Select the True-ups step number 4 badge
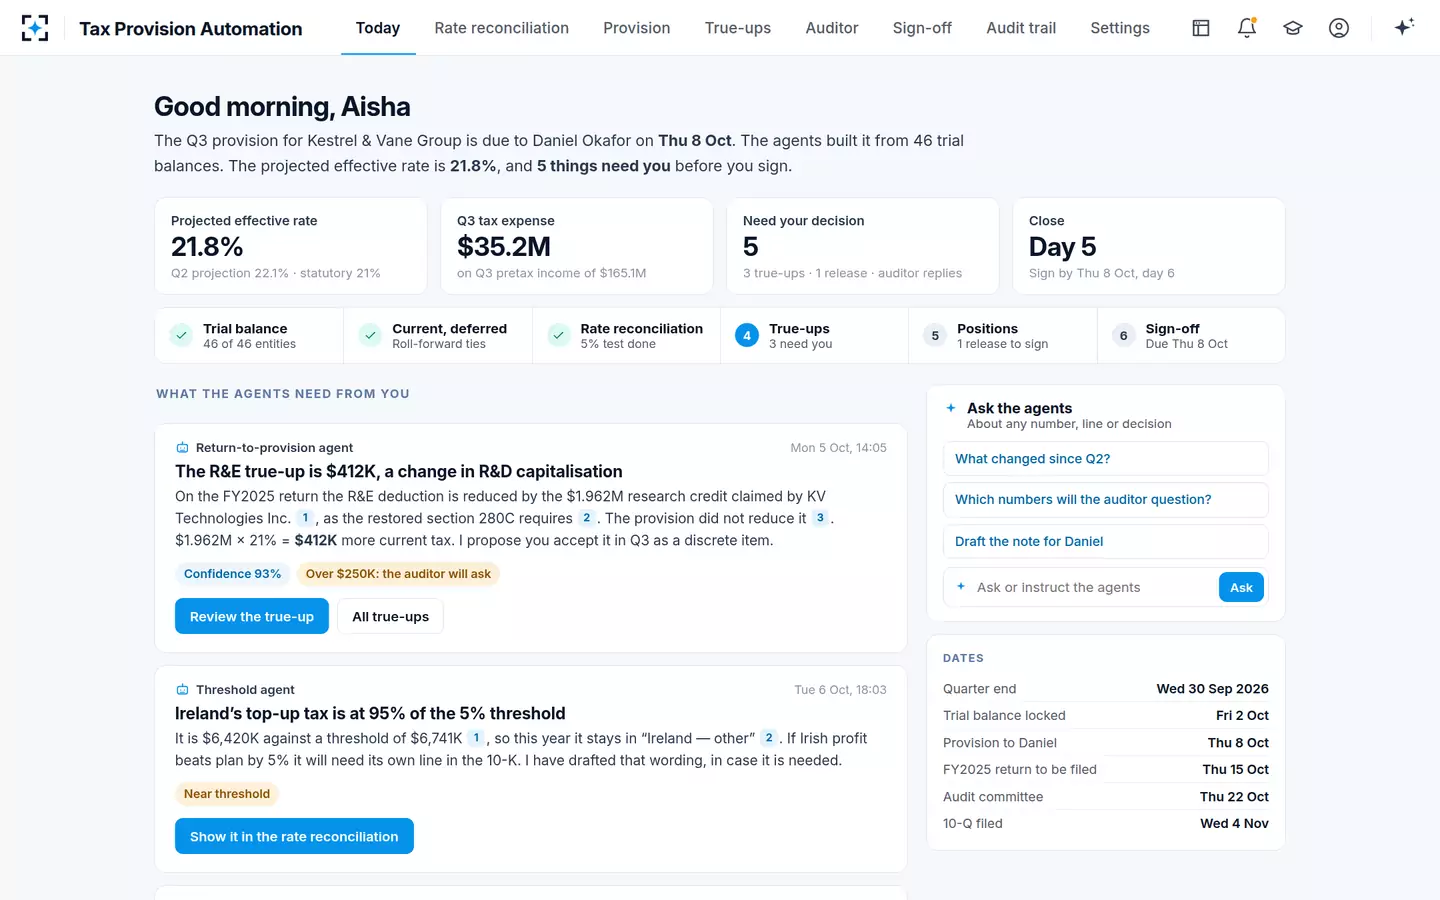This screenshot has height=900, width=1440. (x=747, y=336)
